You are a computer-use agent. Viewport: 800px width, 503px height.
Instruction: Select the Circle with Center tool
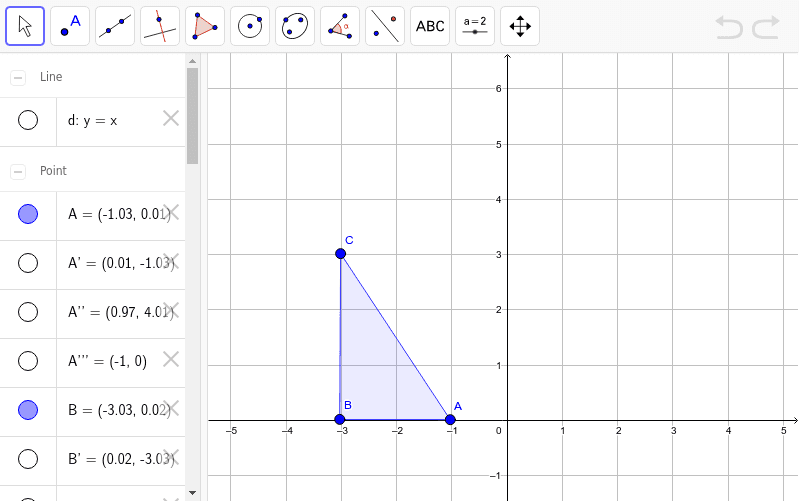click(250, 26)
